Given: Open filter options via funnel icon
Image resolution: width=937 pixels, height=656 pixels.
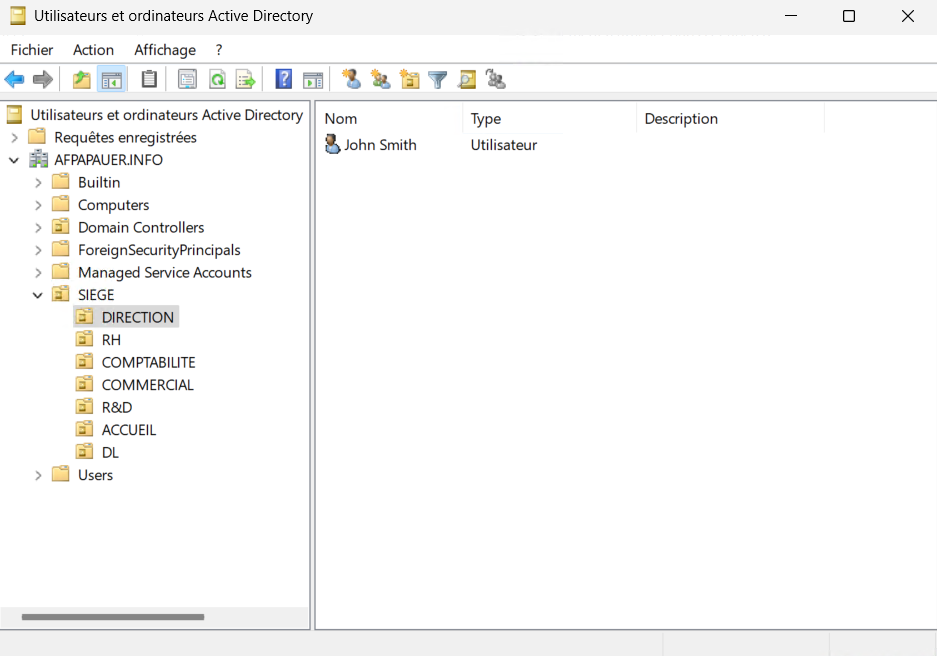Looking at the screenshot, I should pos(437,80).
